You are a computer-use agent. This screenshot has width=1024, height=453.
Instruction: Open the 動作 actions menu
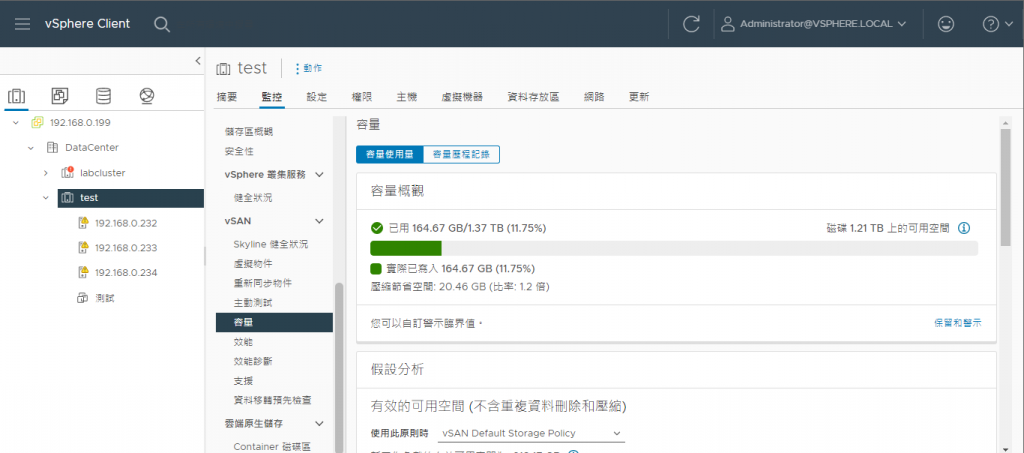(308, 68)
